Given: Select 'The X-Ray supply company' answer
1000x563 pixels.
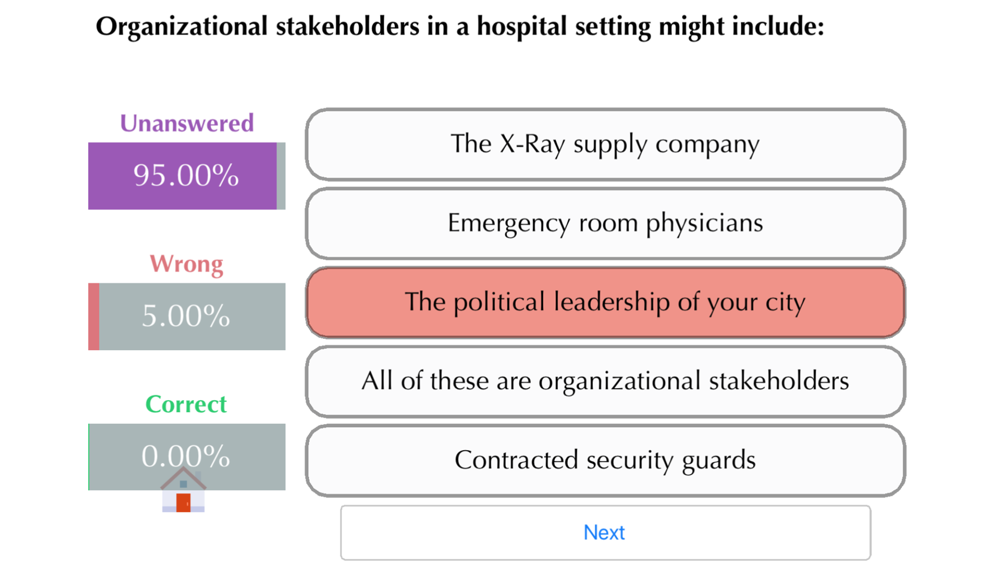Looking at the screenshot, I should (x=605, y=144).
